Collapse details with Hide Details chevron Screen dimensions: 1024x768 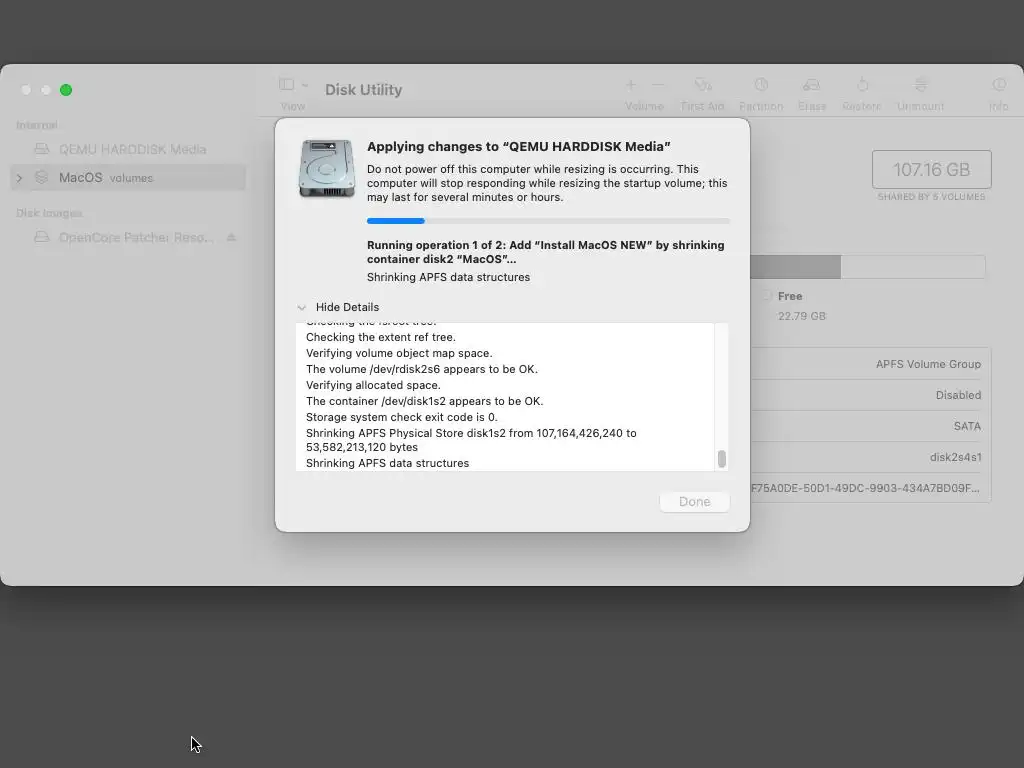(x=302, y=307)
